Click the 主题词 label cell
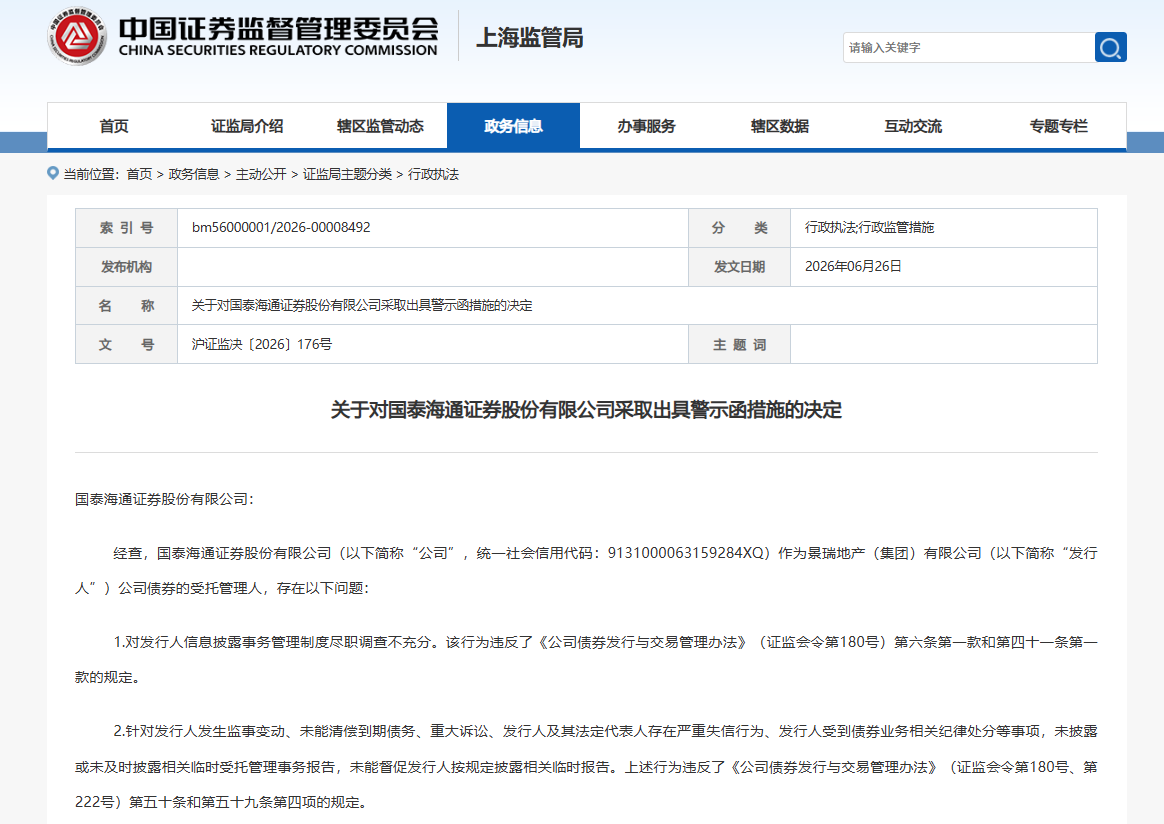1164x824 pixels. [739, 344]
